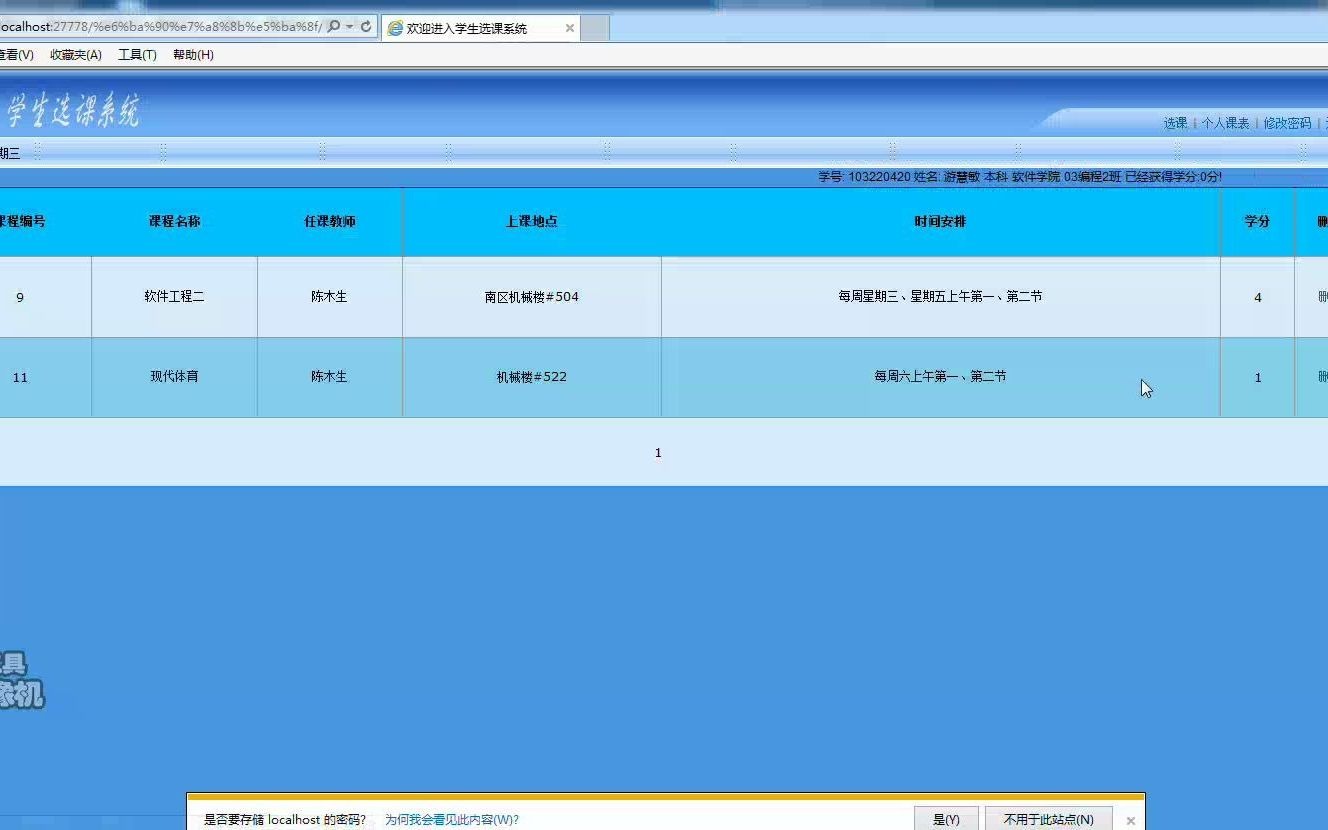
Task: Click the Internet Explorer icon on the tab
Action: tap(395, 29)
